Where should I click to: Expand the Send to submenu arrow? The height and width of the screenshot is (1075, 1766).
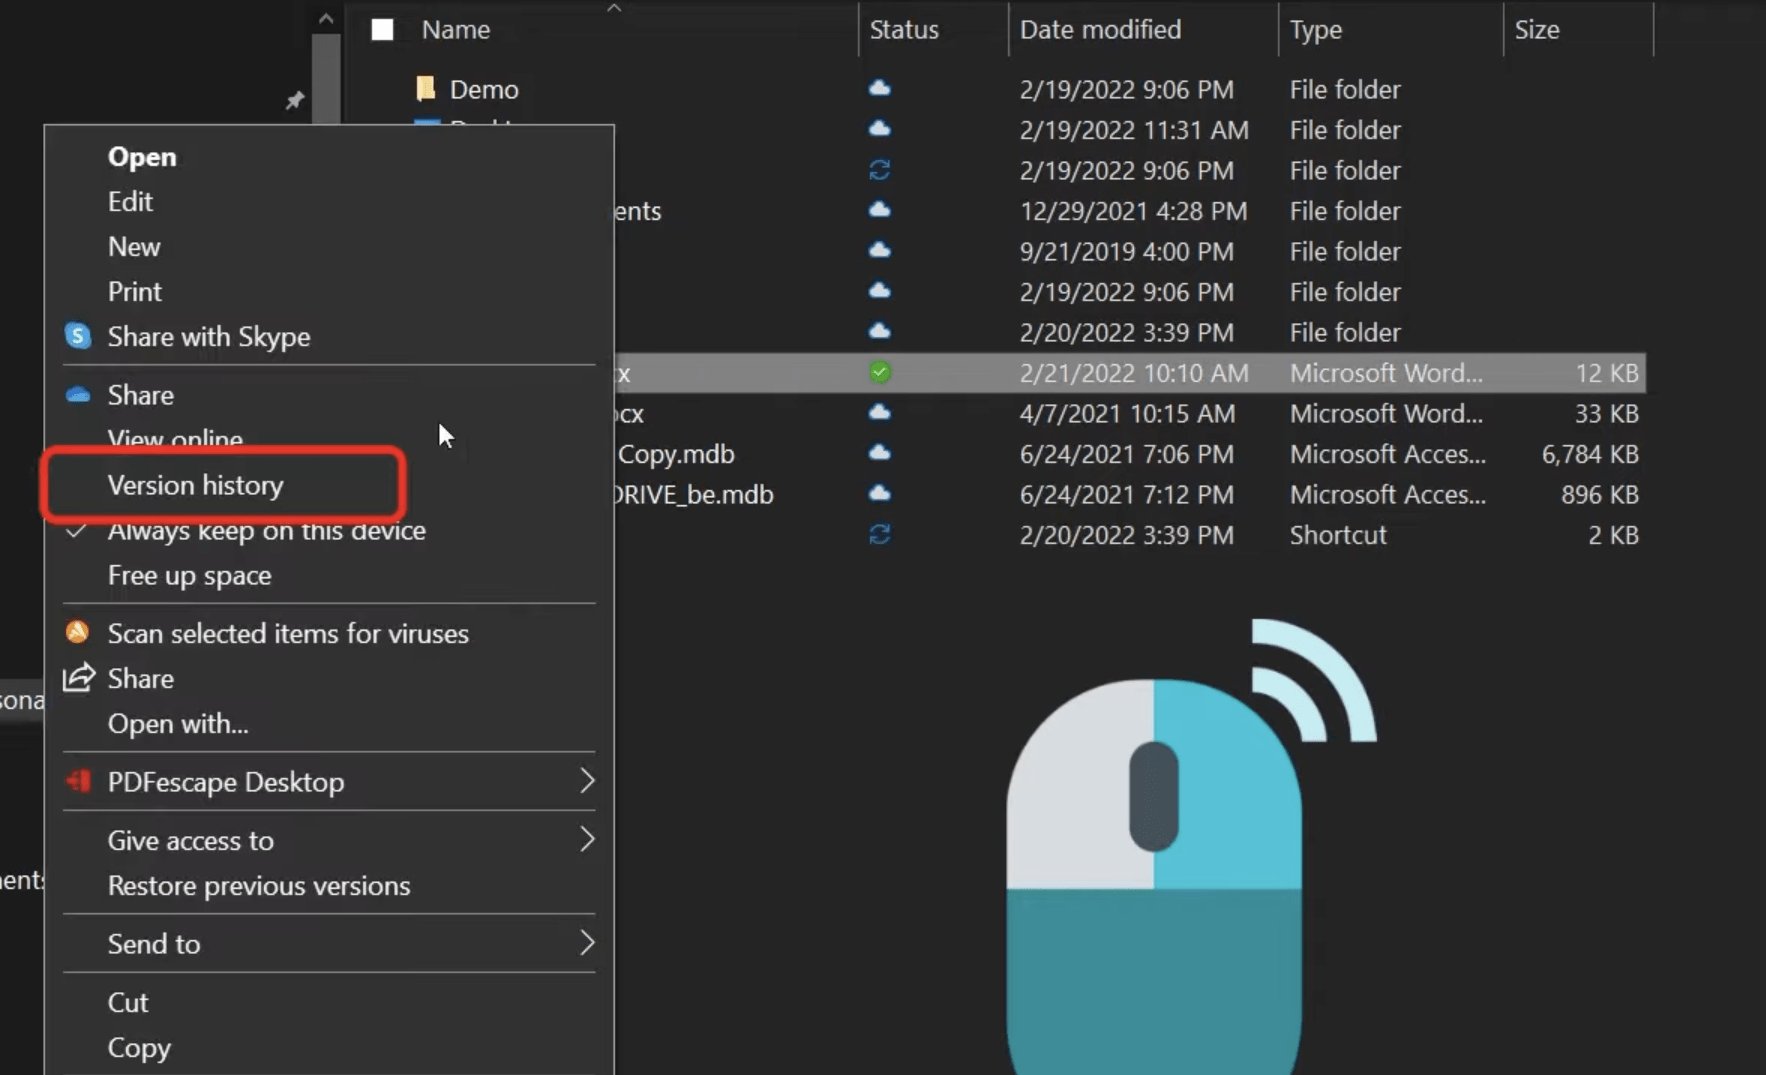point(587,942)
